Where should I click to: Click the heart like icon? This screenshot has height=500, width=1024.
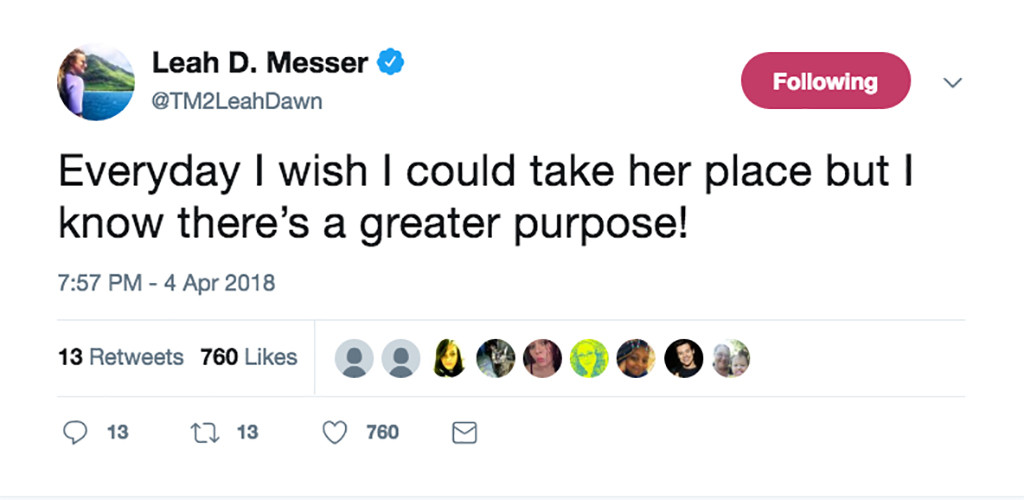click(x=335, y=432)
